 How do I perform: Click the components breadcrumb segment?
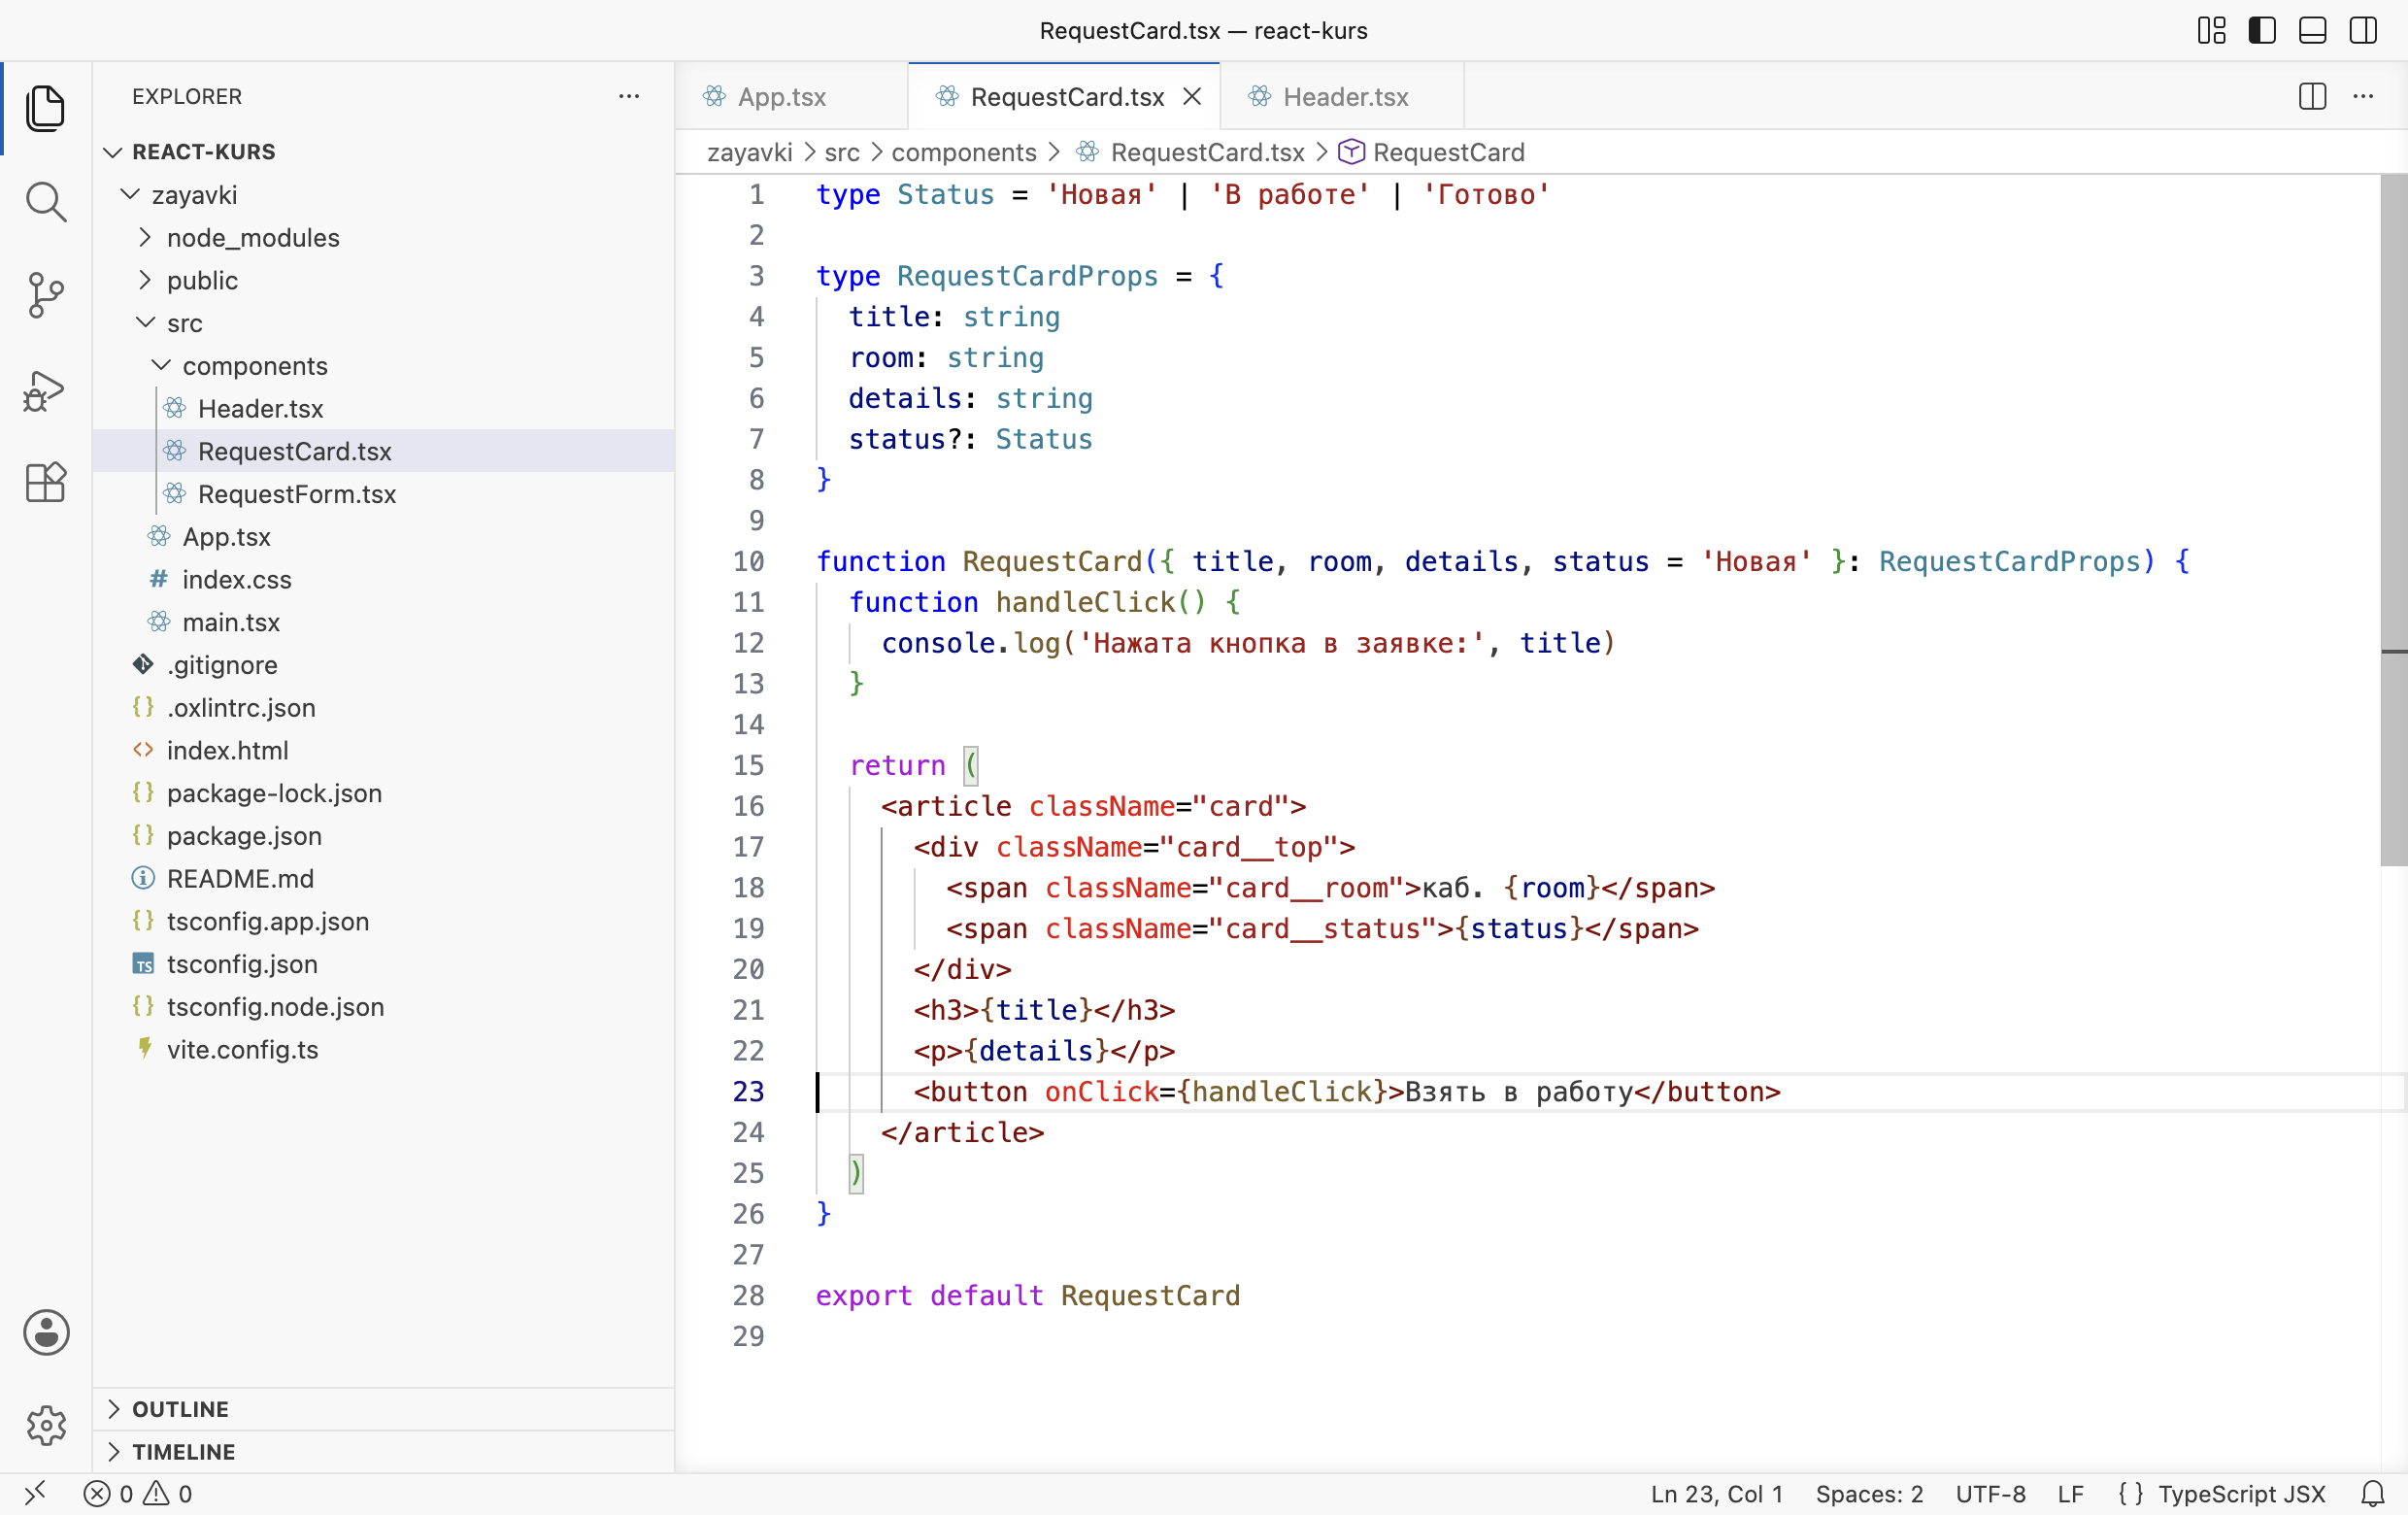[963, 152]
